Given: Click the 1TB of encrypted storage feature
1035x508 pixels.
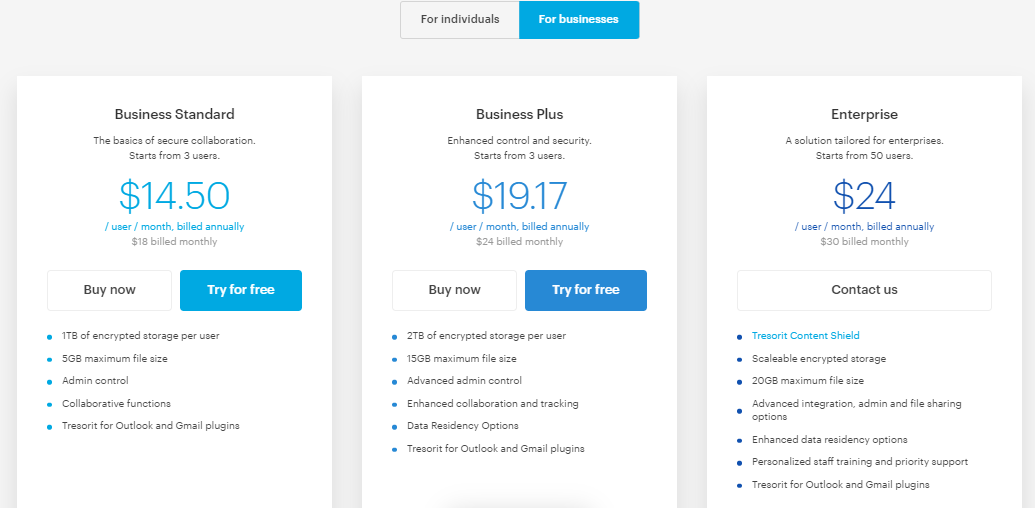Looking at the screenshot, I should pos(140,336).
